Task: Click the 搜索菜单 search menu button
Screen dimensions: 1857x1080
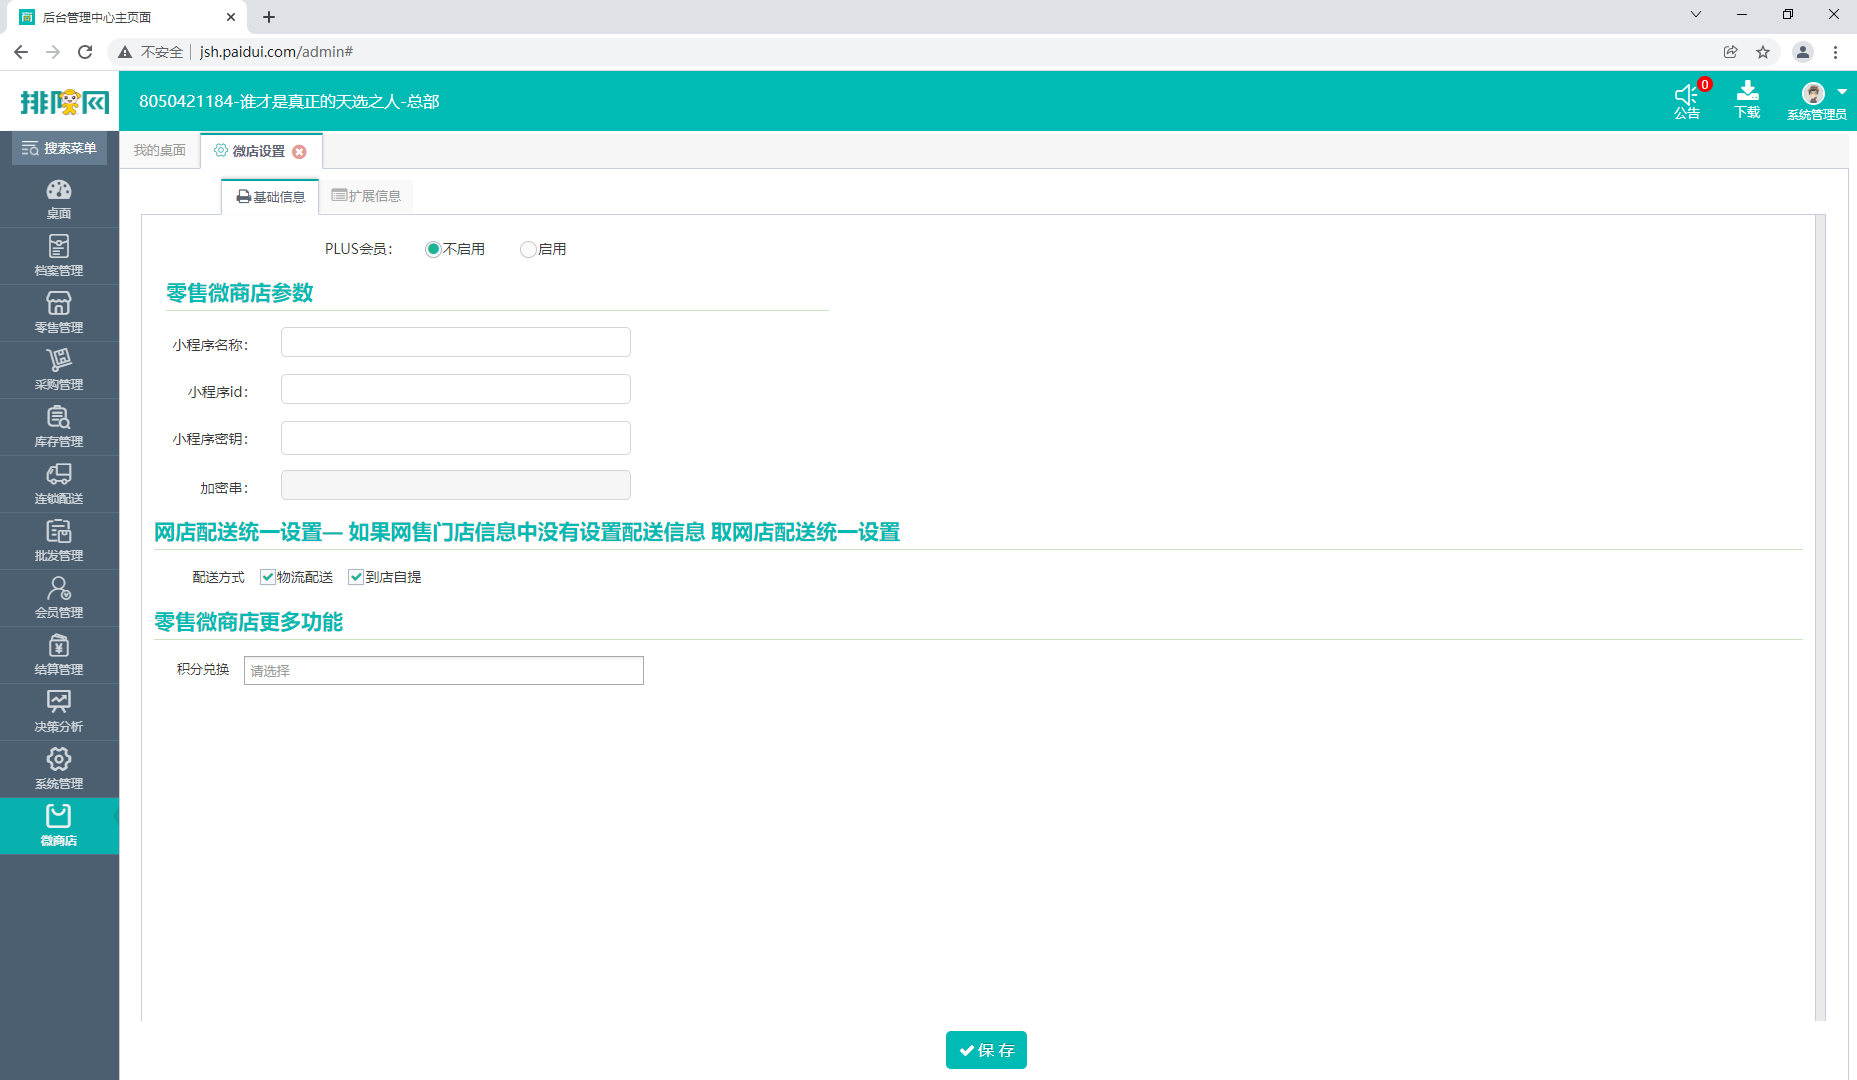Action: [59, 148]
